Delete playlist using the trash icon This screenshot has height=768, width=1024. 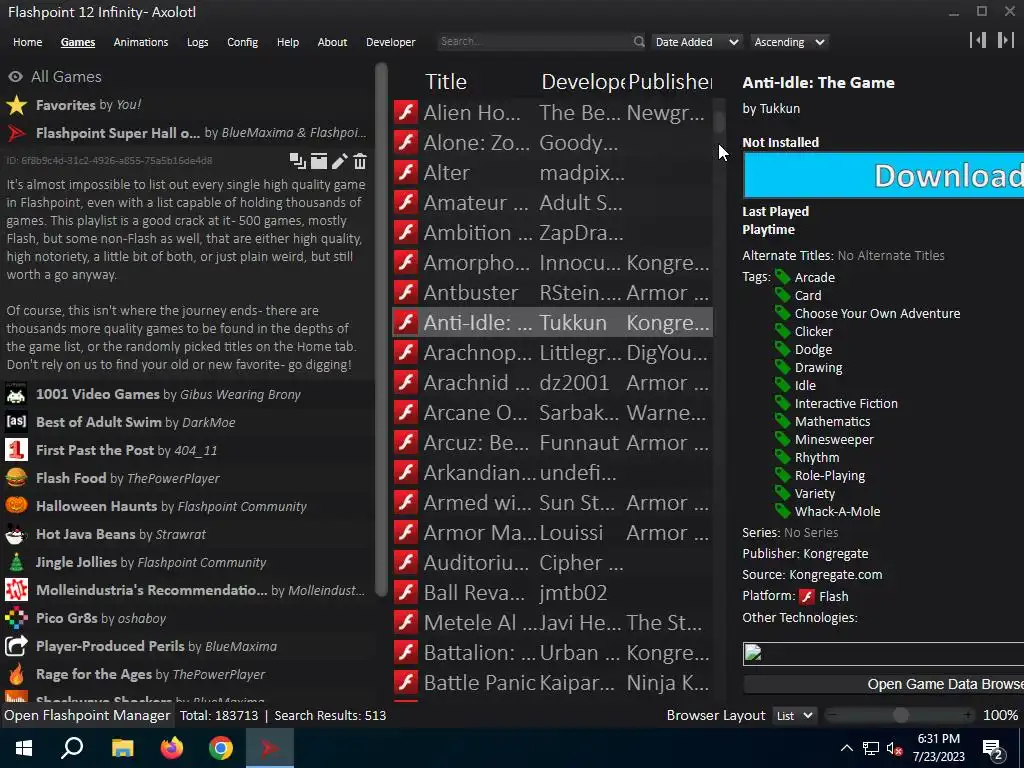(x=360, y=161)
